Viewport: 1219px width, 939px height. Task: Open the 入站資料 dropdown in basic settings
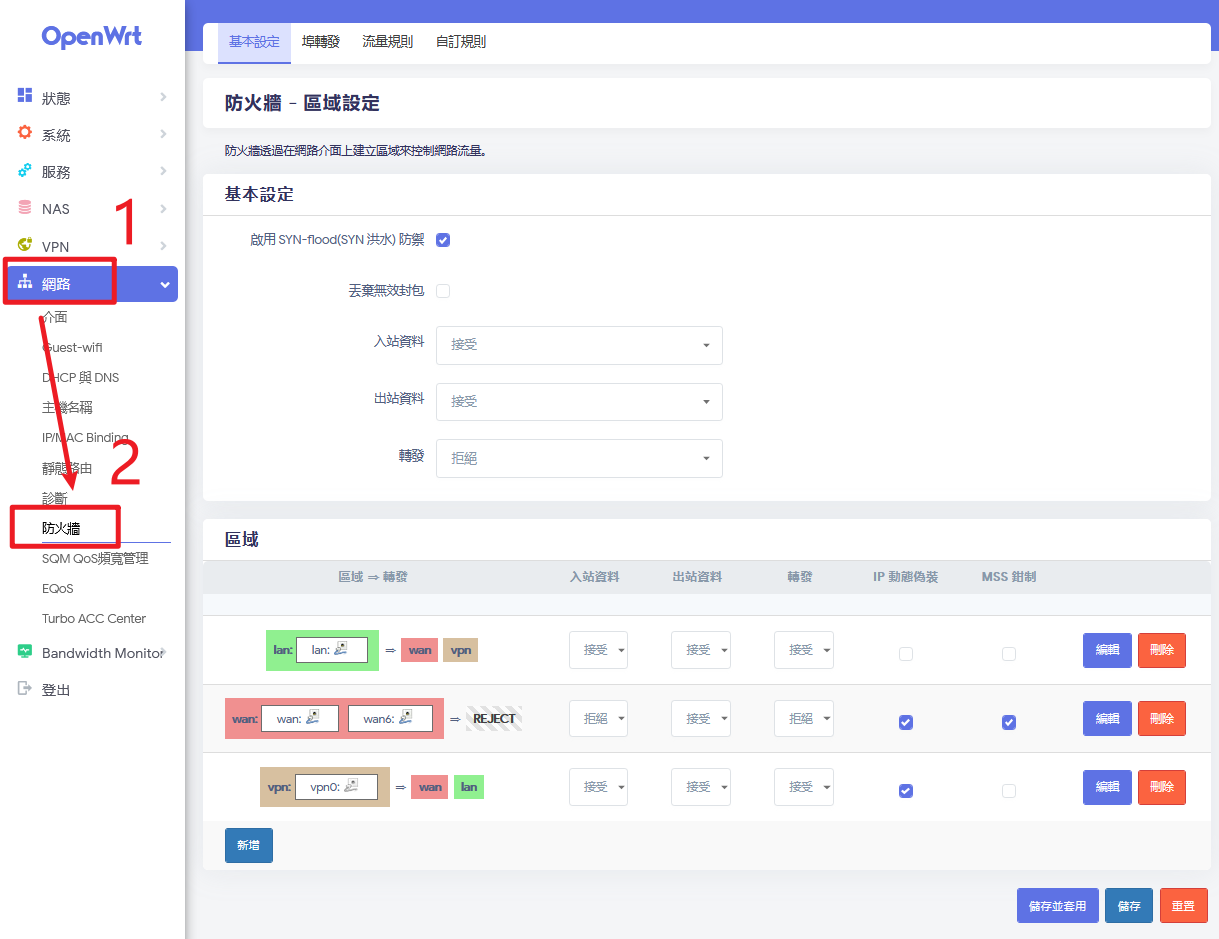pyautogui.click(x=579, y=345)
